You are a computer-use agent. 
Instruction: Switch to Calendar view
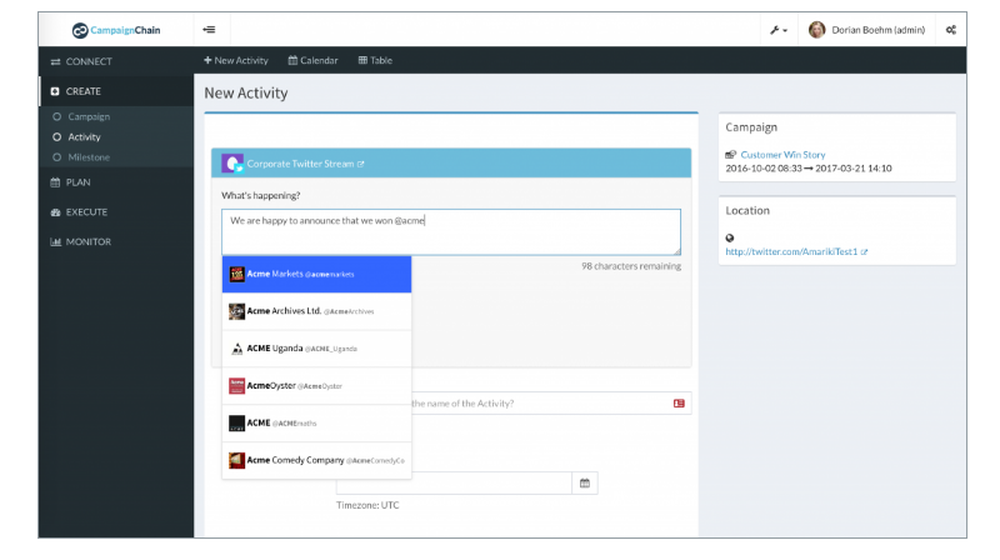(x=313, y=61)
